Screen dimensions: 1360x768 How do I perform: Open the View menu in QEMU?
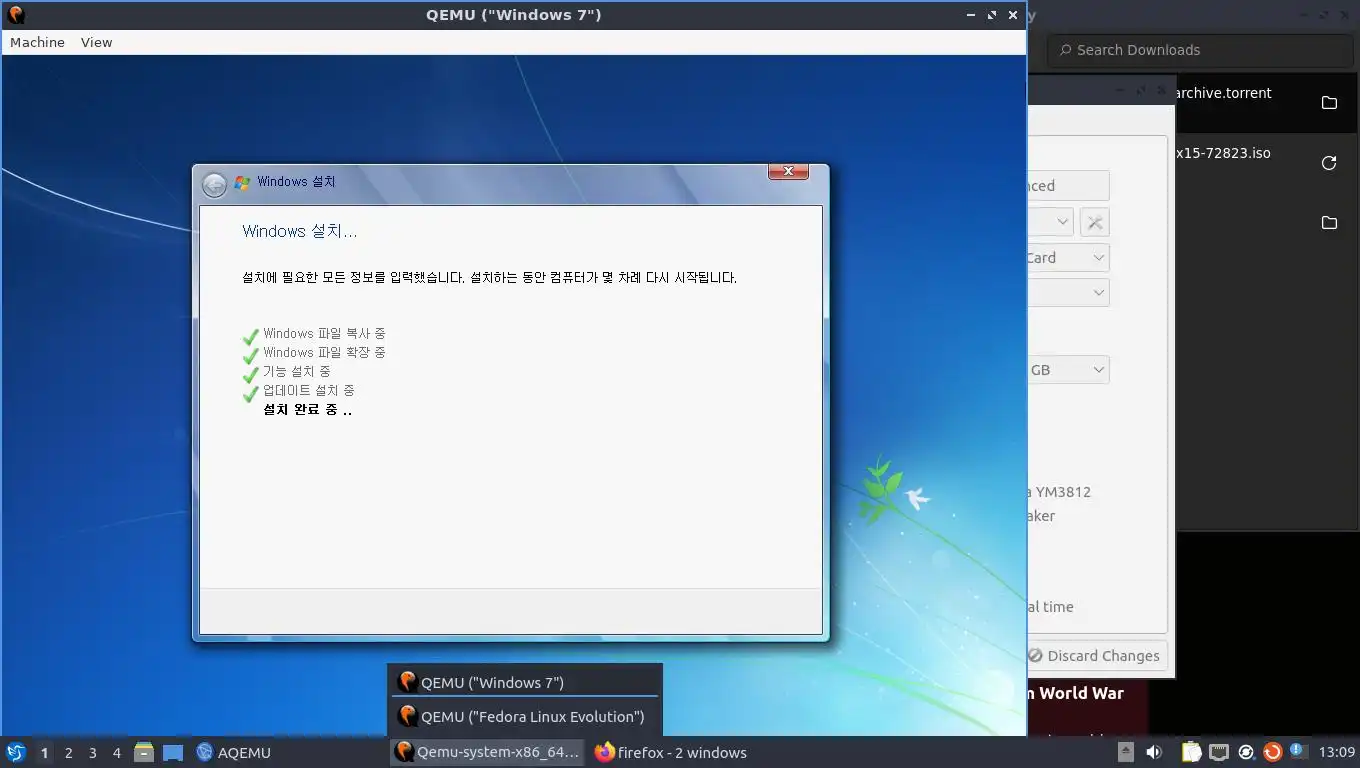click(x=97, y=42)
